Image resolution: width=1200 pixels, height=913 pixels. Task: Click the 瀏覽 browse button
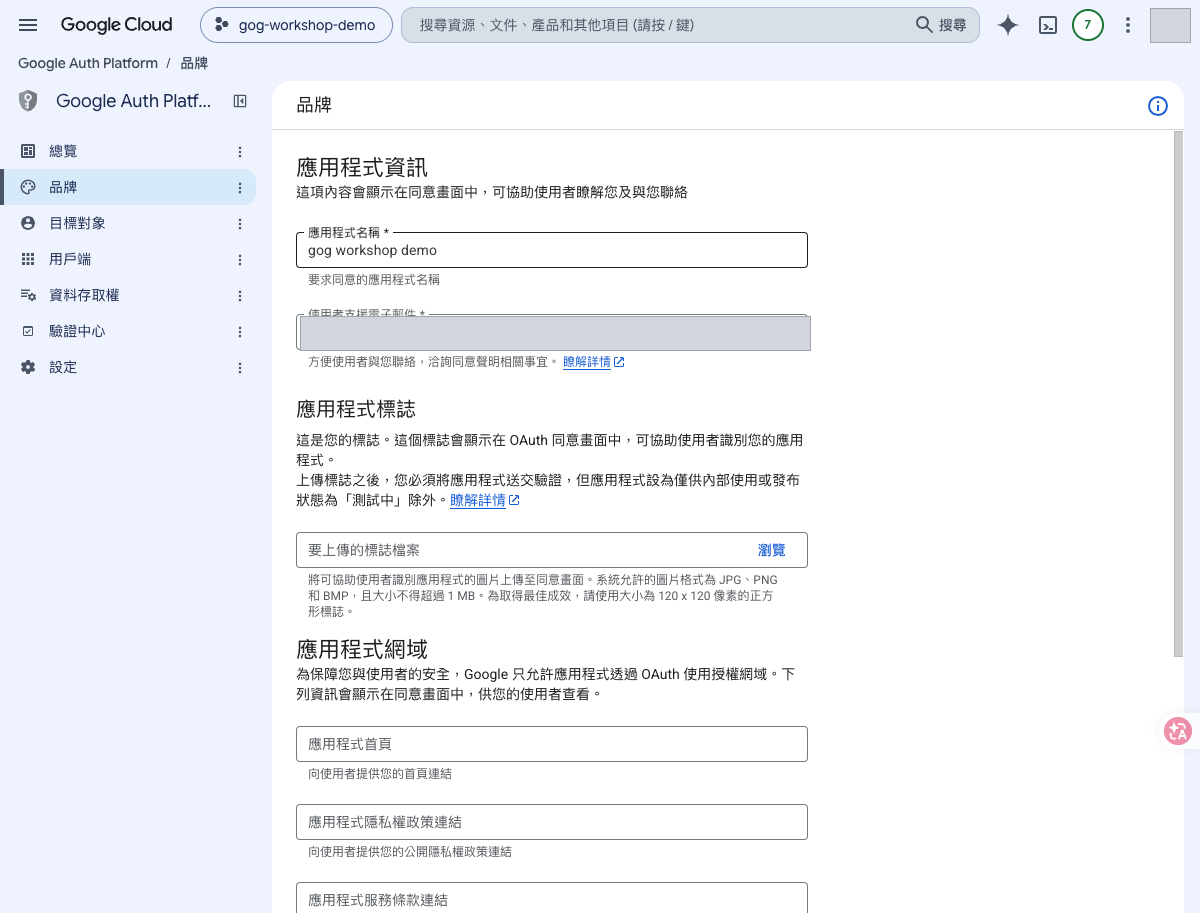[x=772, y=550]
